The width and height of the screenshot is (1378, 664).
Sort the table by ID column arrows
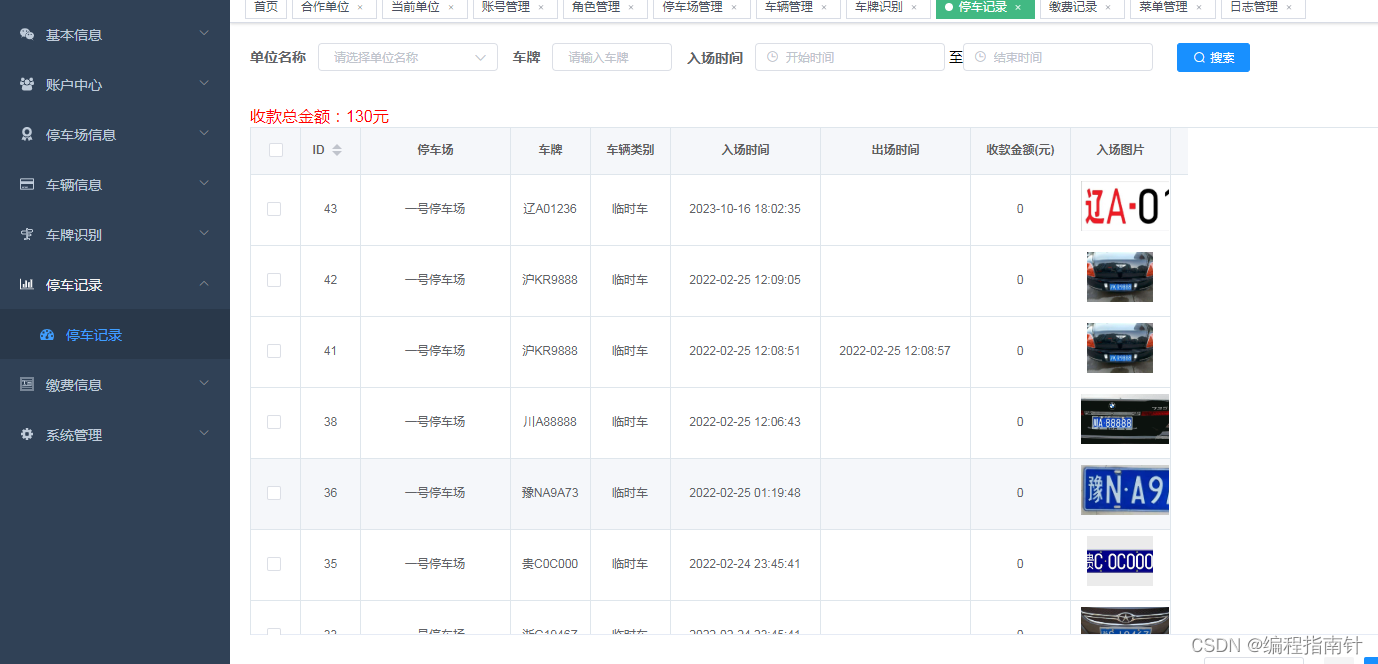(337, 150)
